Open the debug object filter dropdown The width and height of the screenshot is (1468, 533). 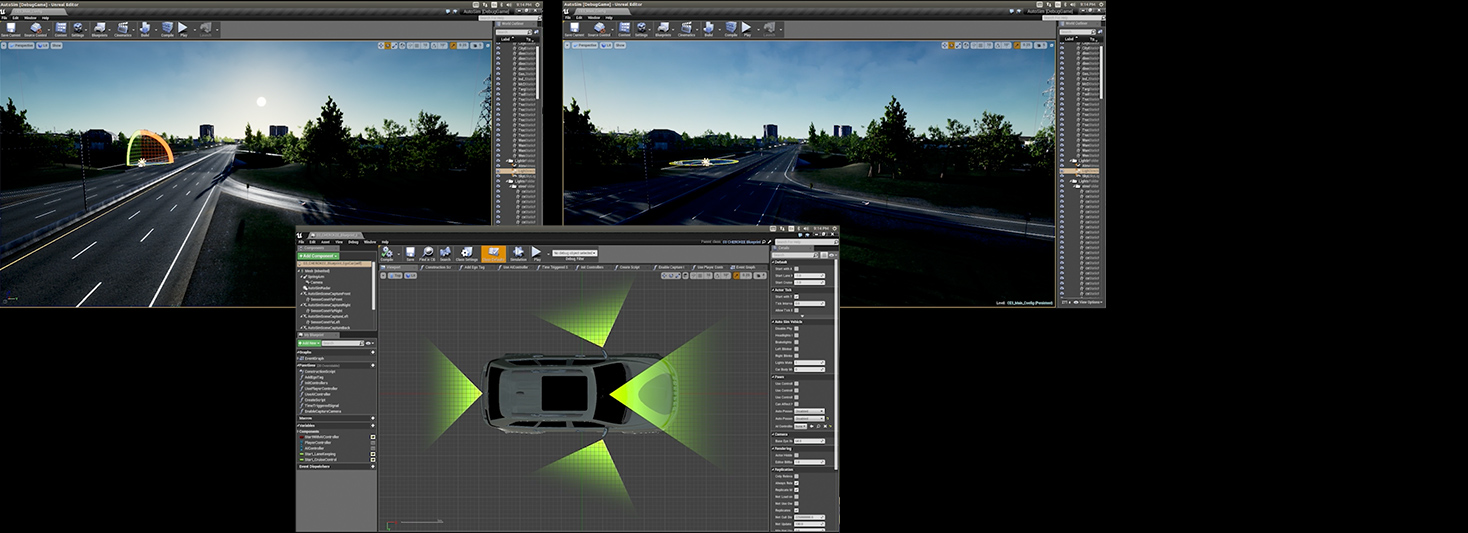point(575,253)
